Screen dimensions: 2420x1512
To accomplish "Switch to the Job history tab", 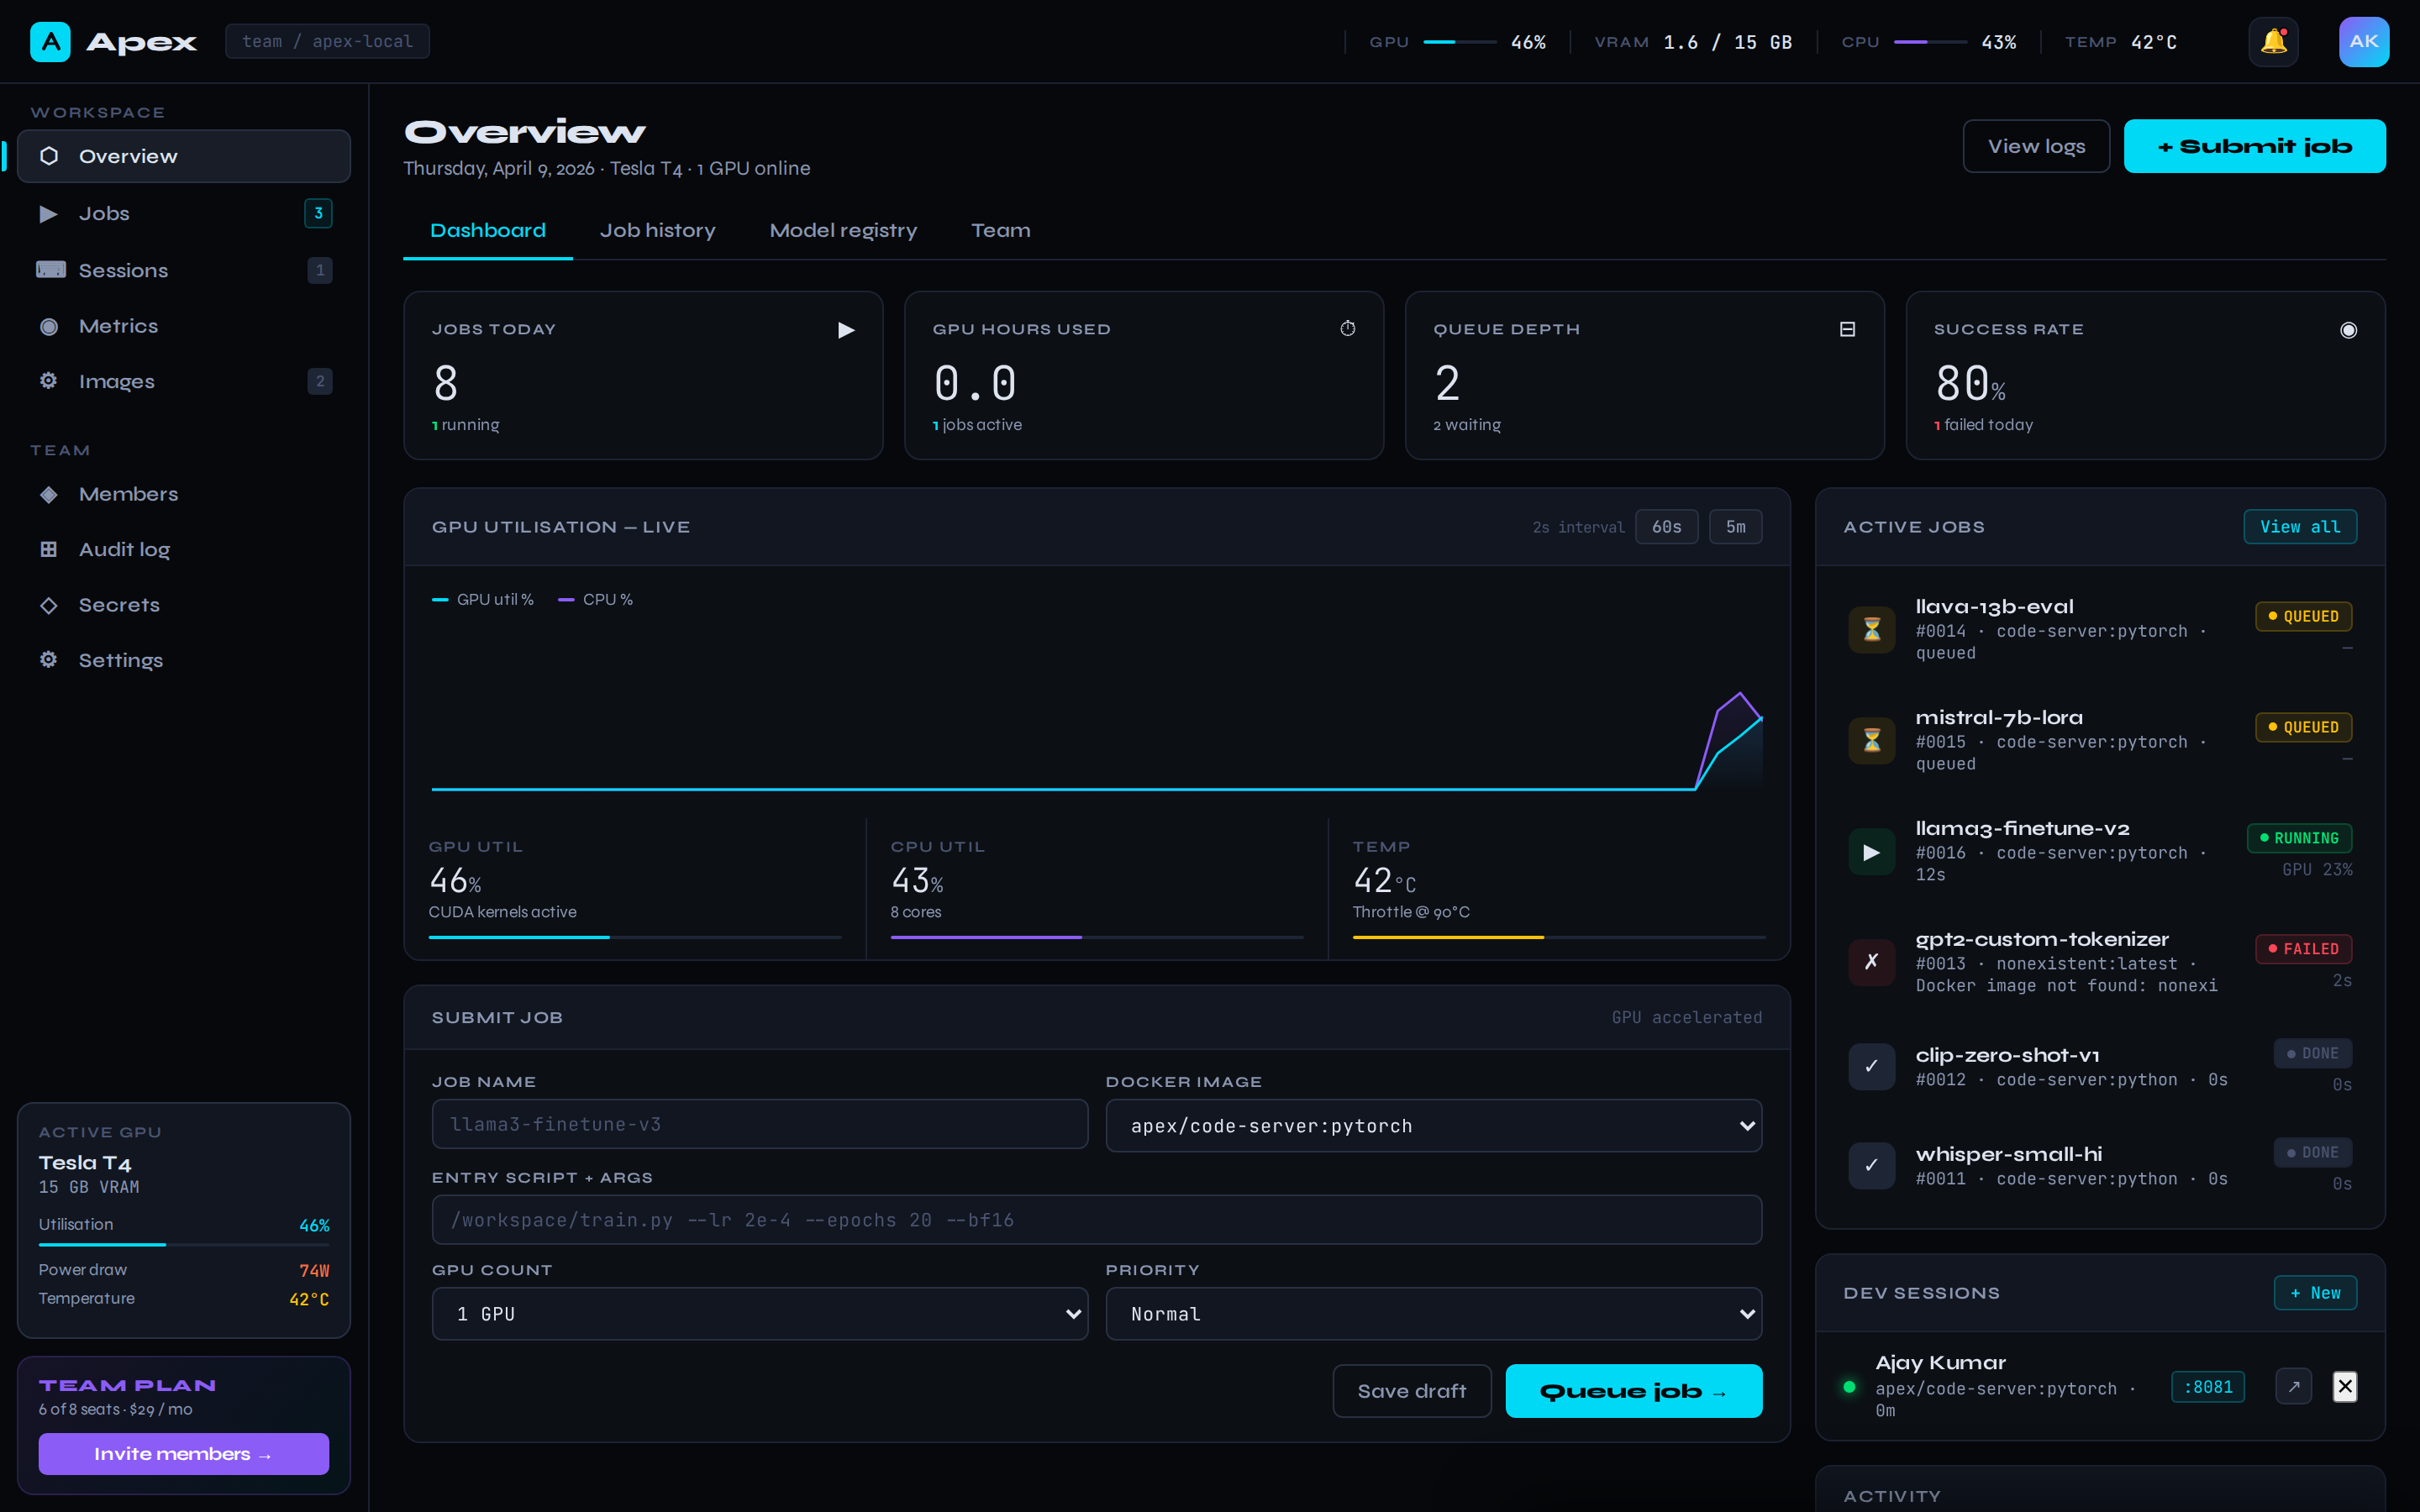I will coord(658,230).
